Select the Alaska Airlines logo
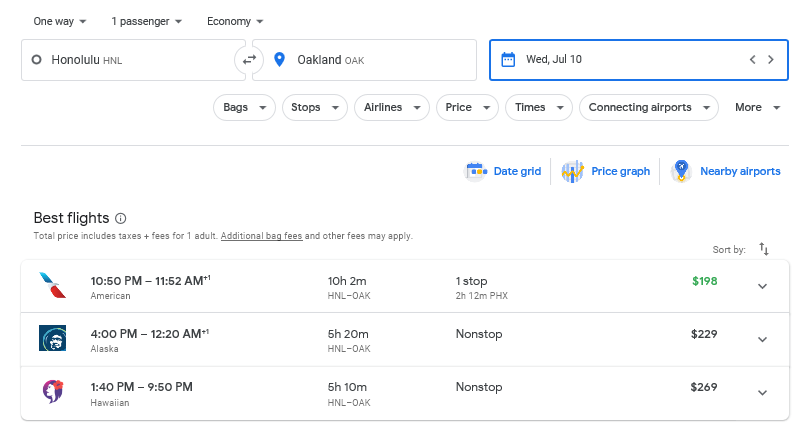This screenshot has width=801, height=439. pos(52,338)
